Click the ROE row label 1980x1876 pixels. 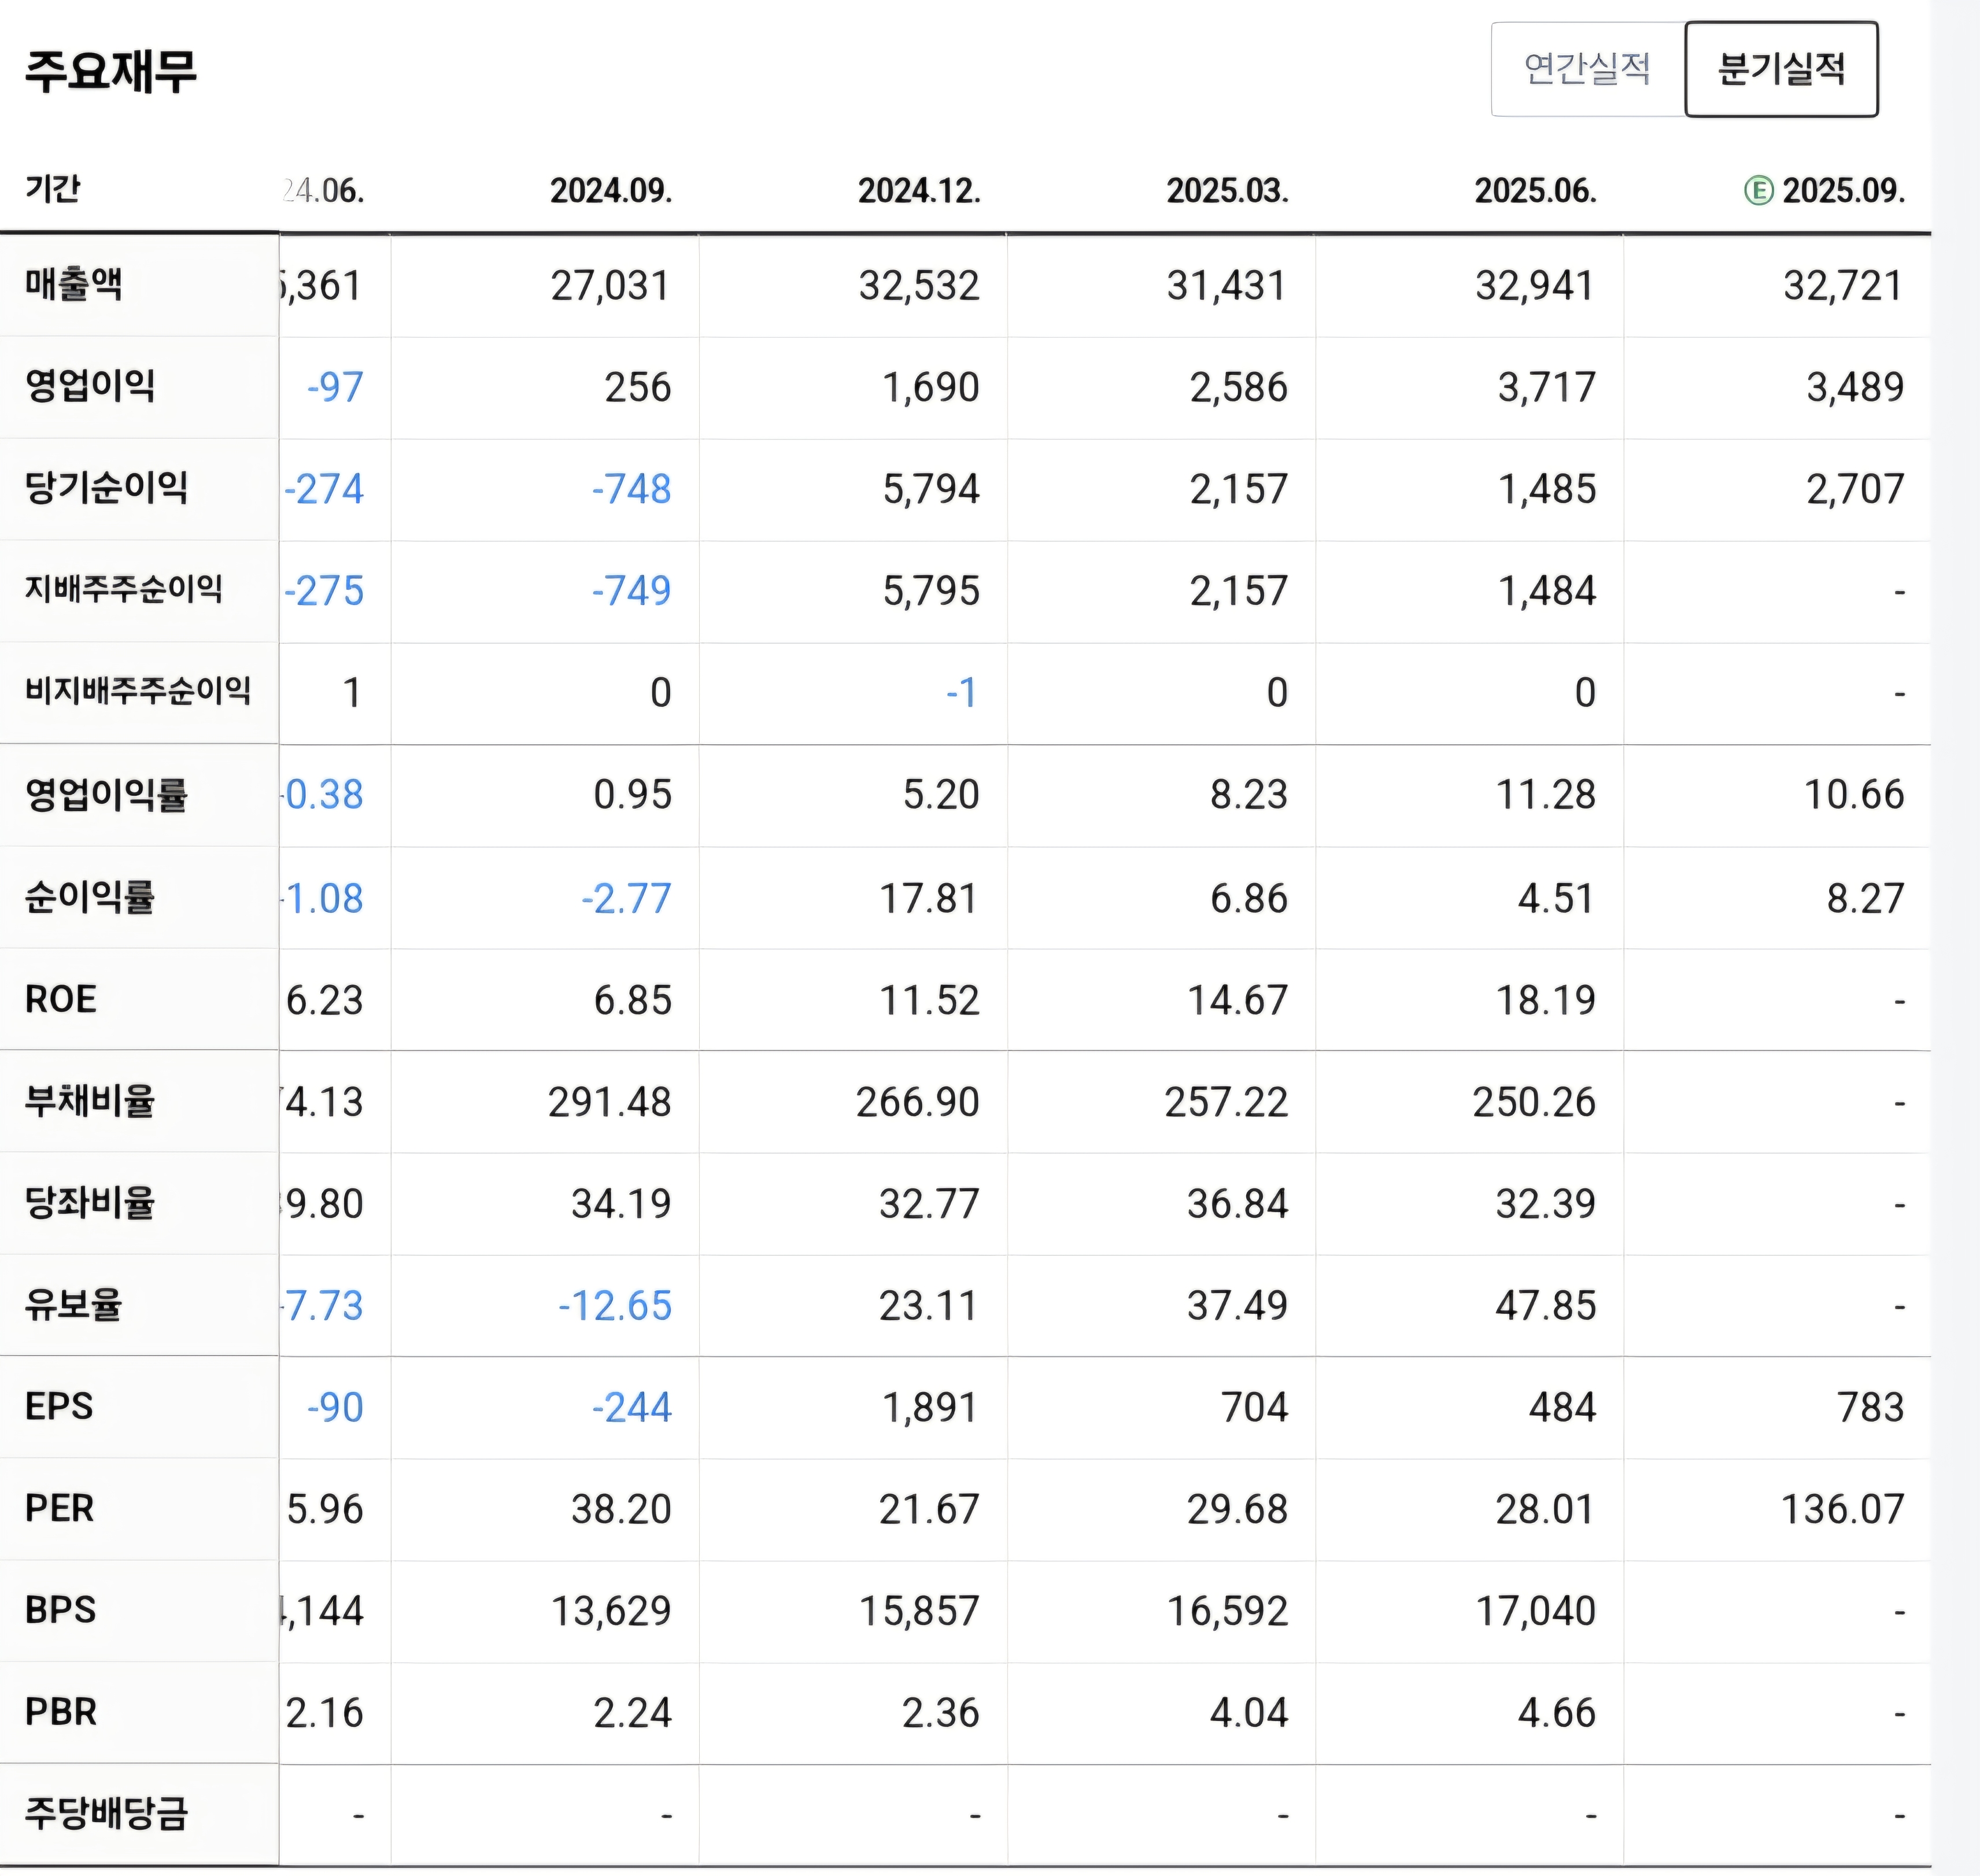pyautogui.click(x=61, y=999)
